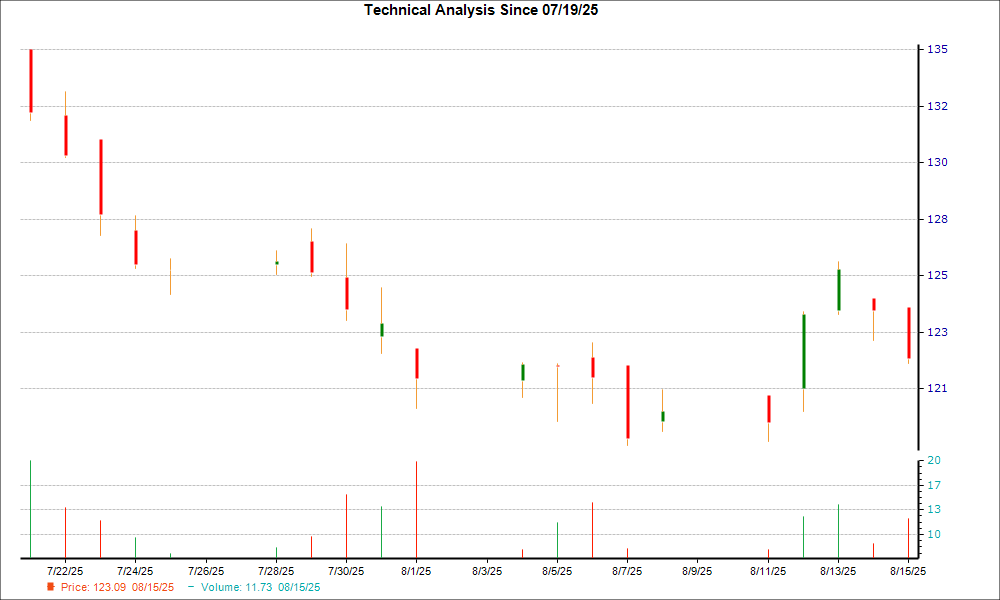Select the green candlestick above 8/13/25
This screenshot has width=1000, height=600.
point(839,290)
